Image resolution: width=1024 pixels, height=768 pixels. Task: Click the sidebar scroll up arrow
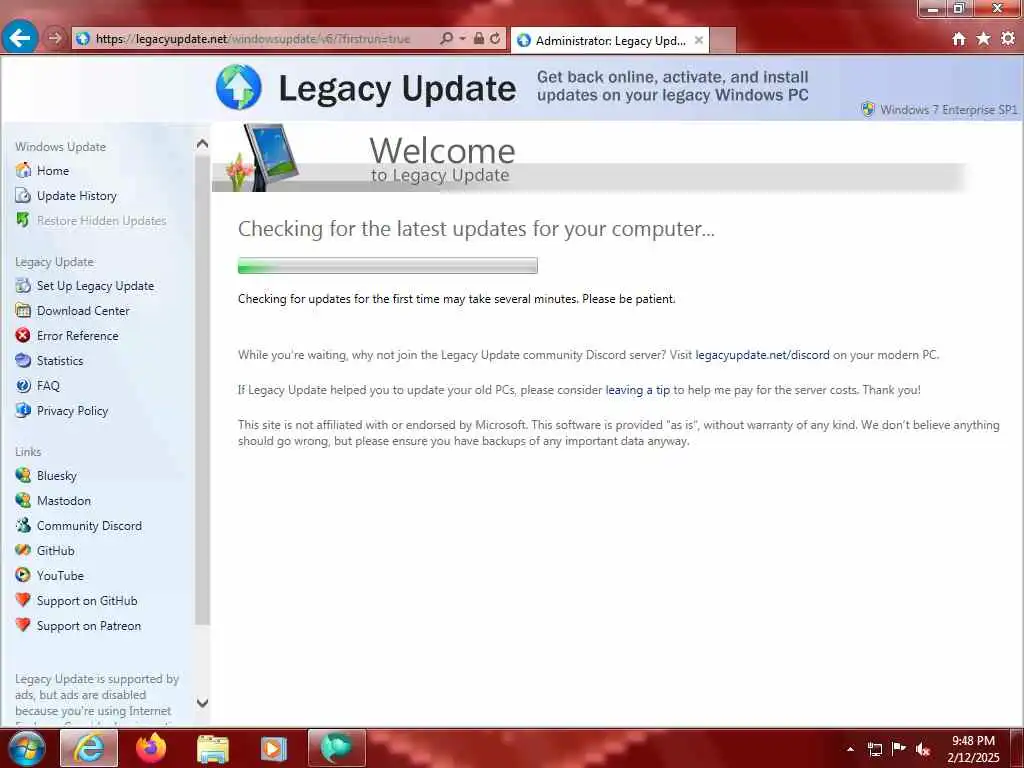[202, 144]
